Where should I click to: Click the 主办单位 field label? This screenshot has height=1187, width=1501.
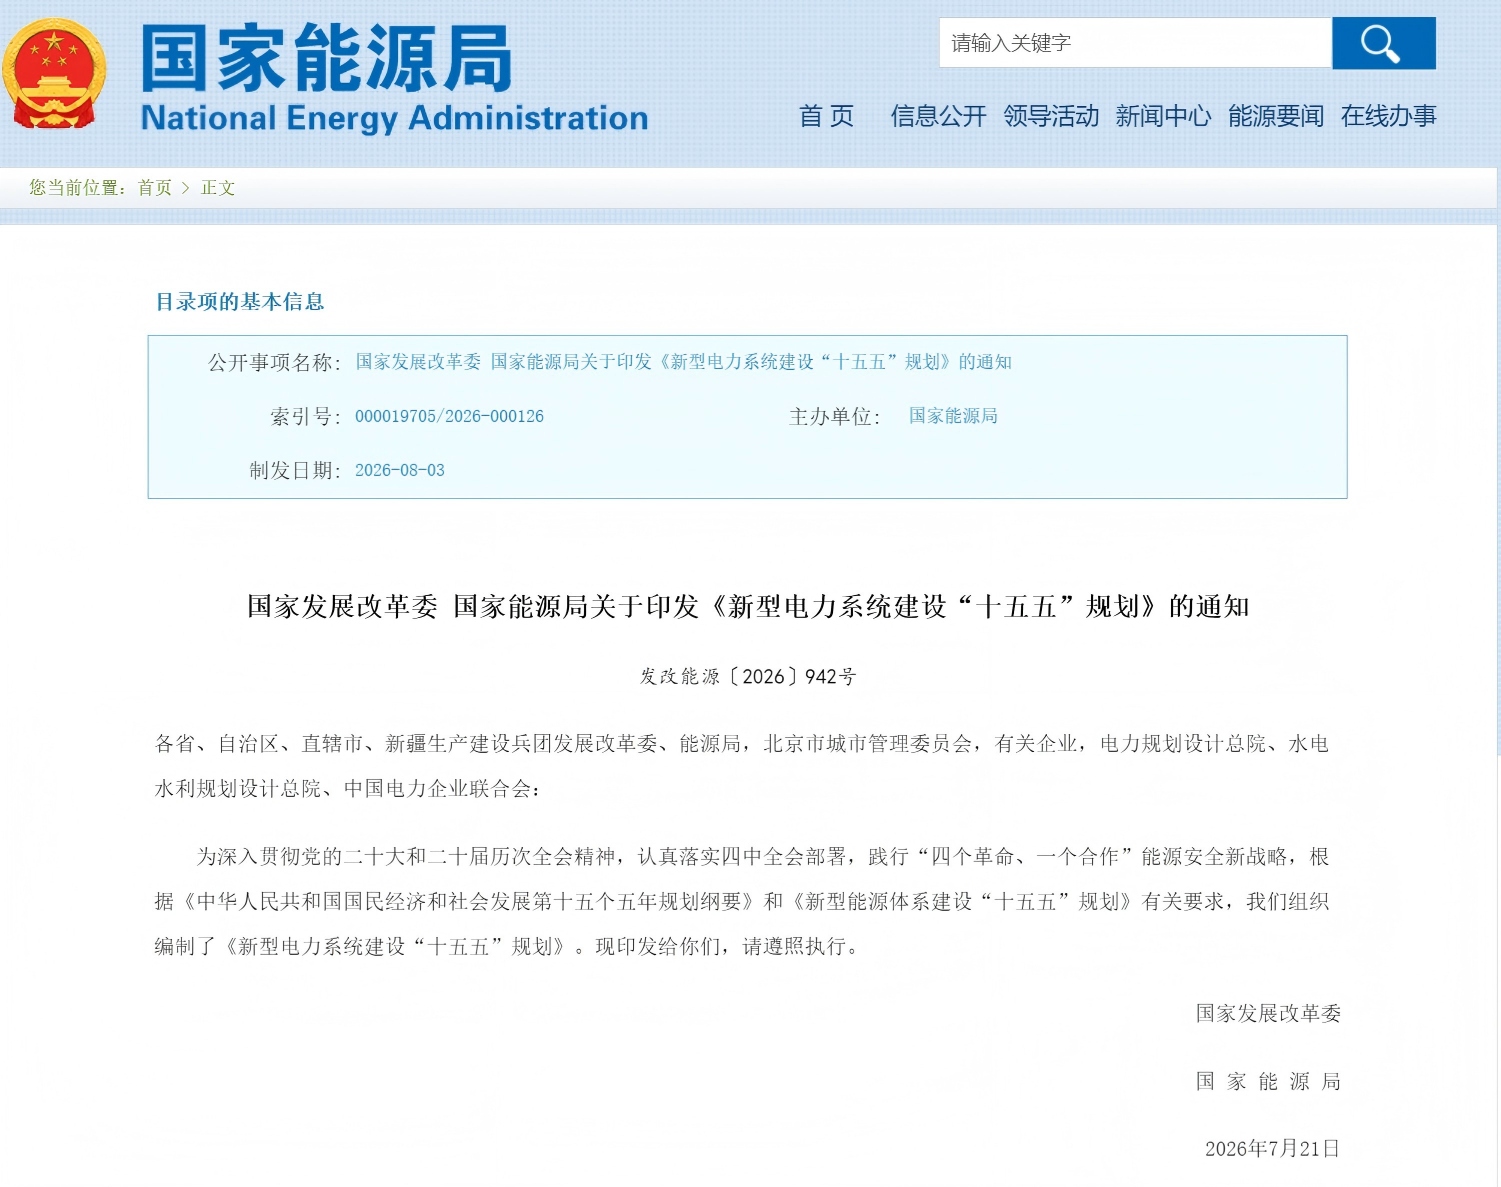tap(835, 416)
